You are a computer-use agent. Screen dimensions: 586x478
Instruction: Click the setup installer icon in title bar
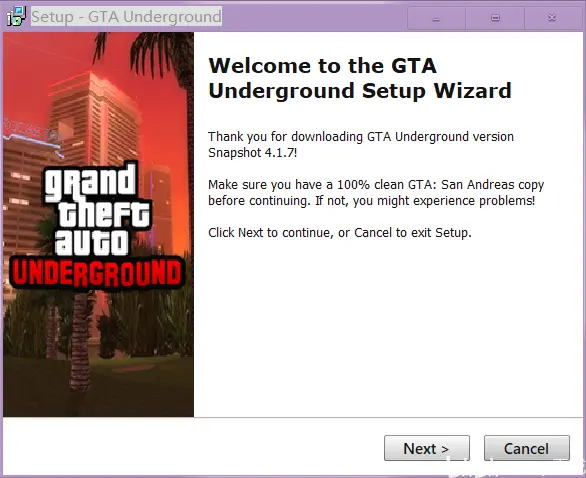[16, 16]
